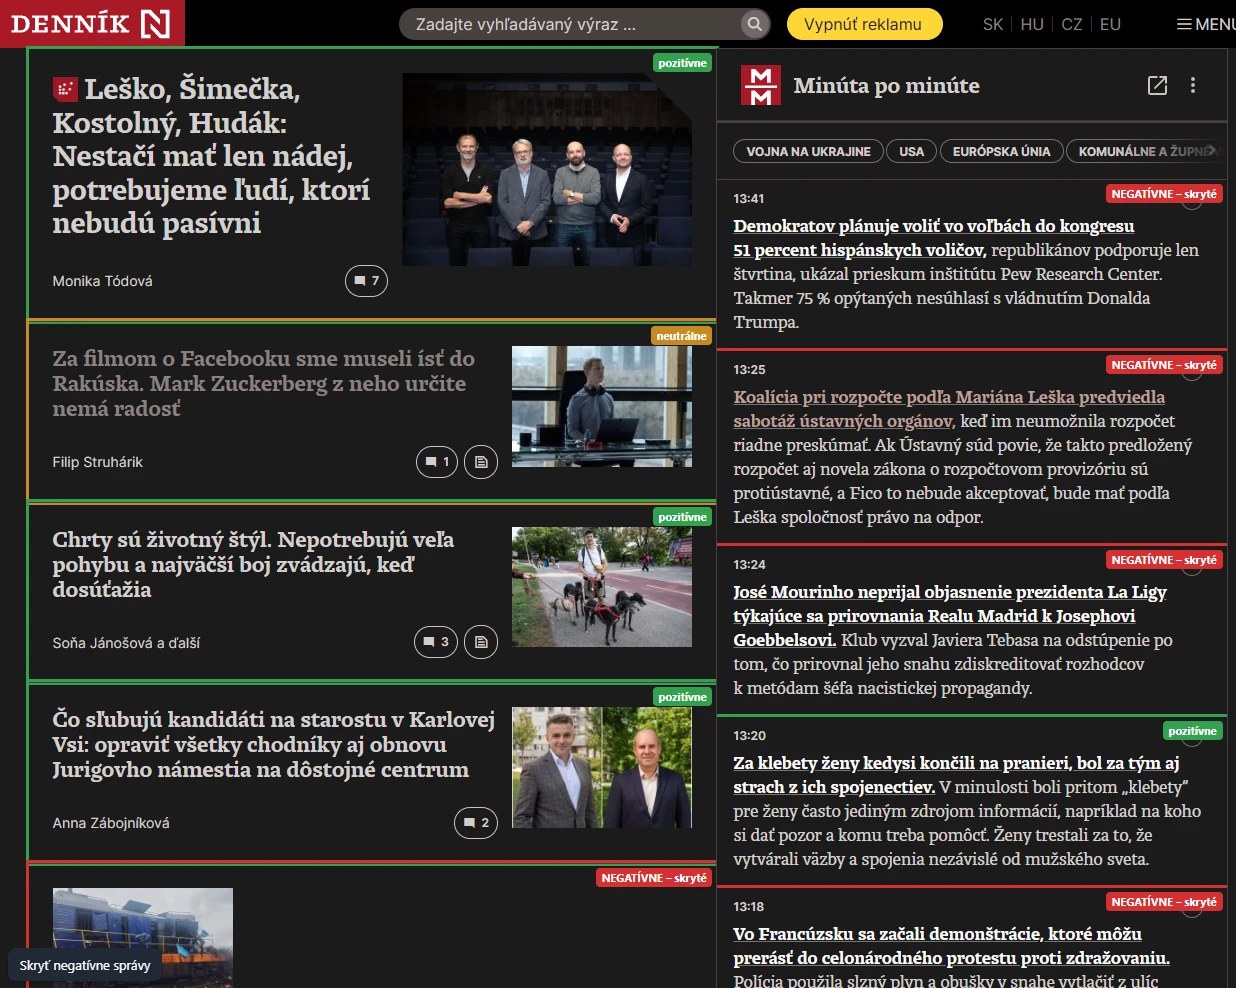Select the USA topic tab
1236x988 pixels.
(911, 151)
